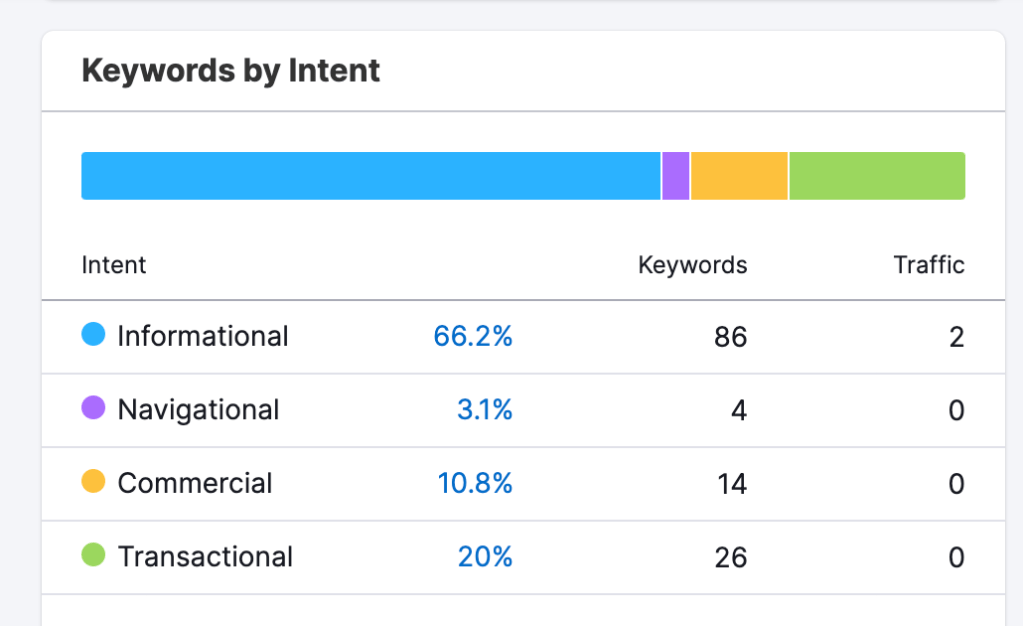Click the Intent column header
This screenshot has height=626, width=1023.
coord(114,265)
